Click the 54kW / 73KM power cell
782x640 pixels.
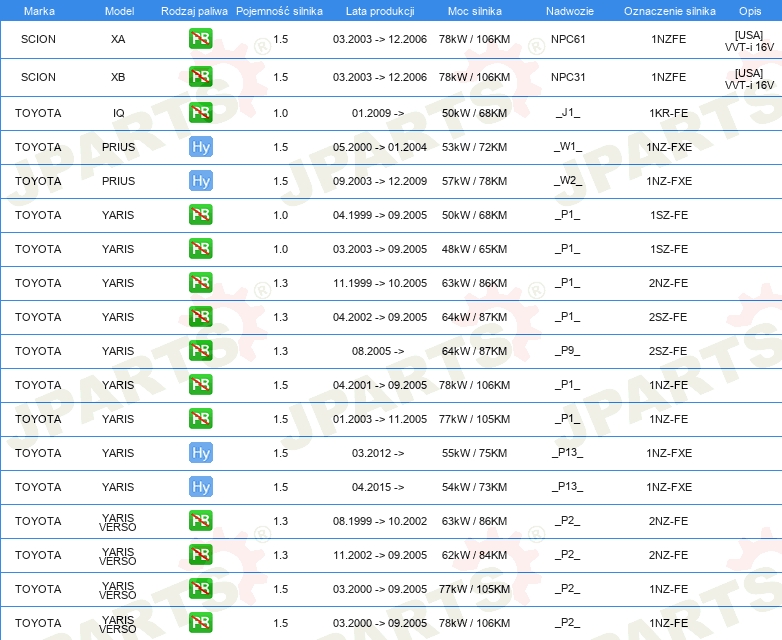(474, 486)
